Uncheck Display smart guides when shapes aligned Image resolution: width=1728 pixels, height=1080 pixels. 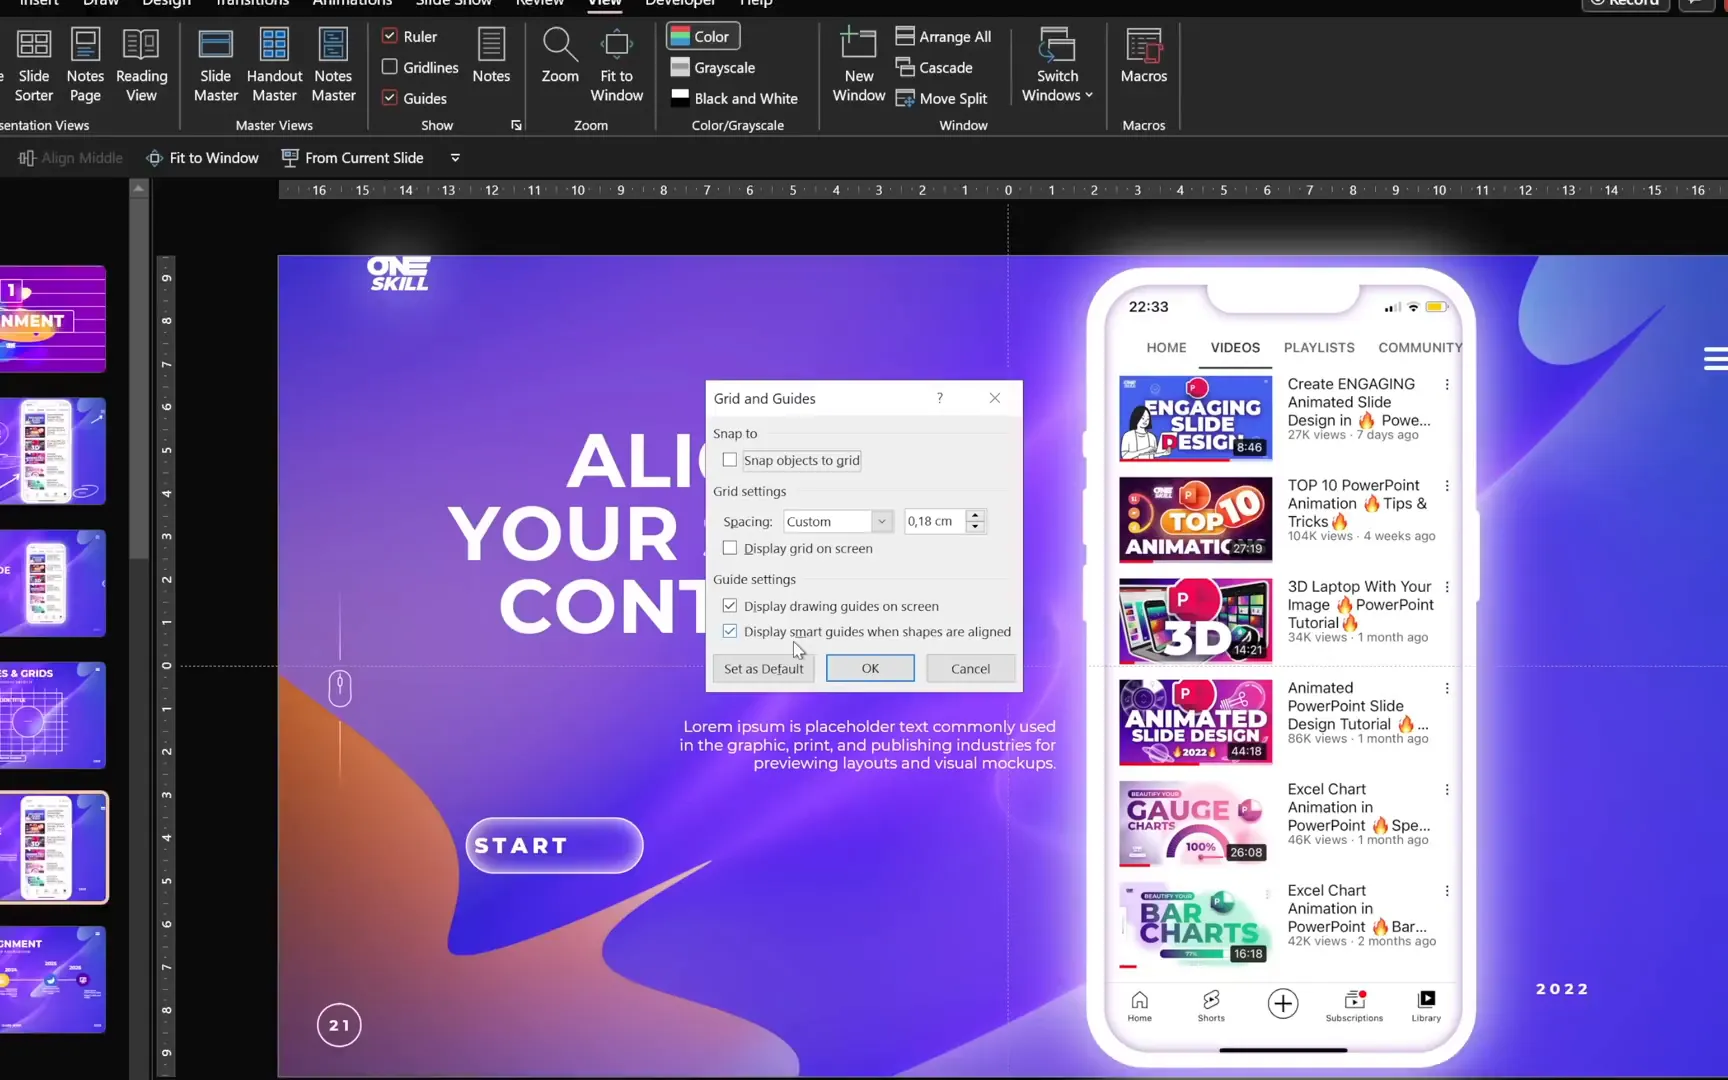[730, 632]
